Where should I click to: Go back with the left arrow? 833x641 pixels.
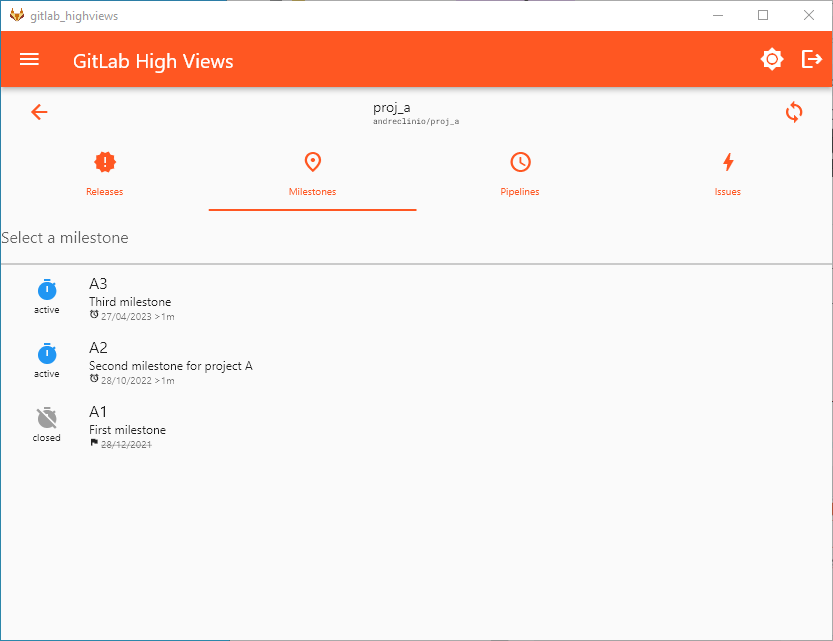tap(39, 112)
